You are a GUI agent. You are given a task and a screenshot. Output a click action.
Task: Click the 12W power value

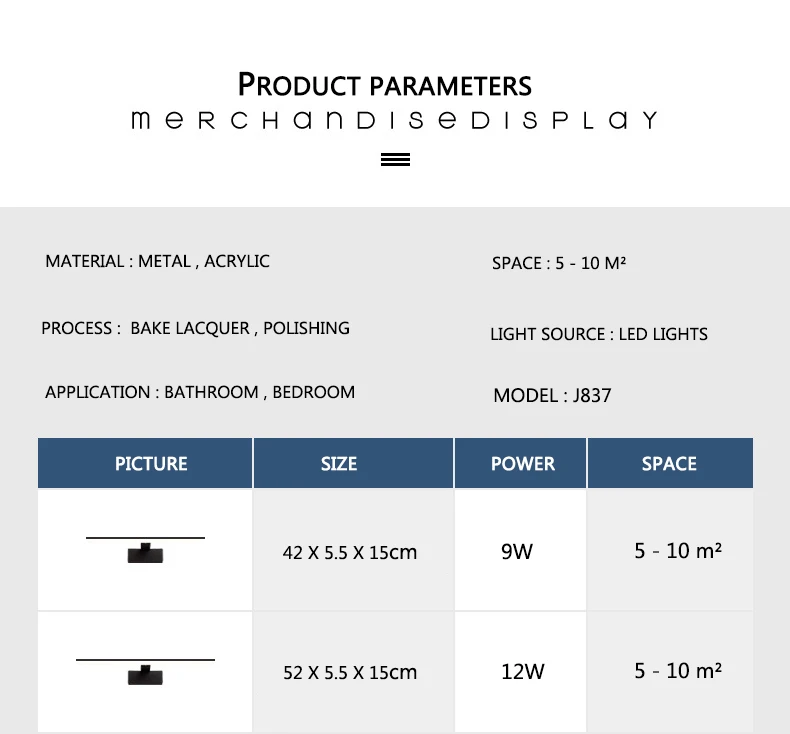522,672
